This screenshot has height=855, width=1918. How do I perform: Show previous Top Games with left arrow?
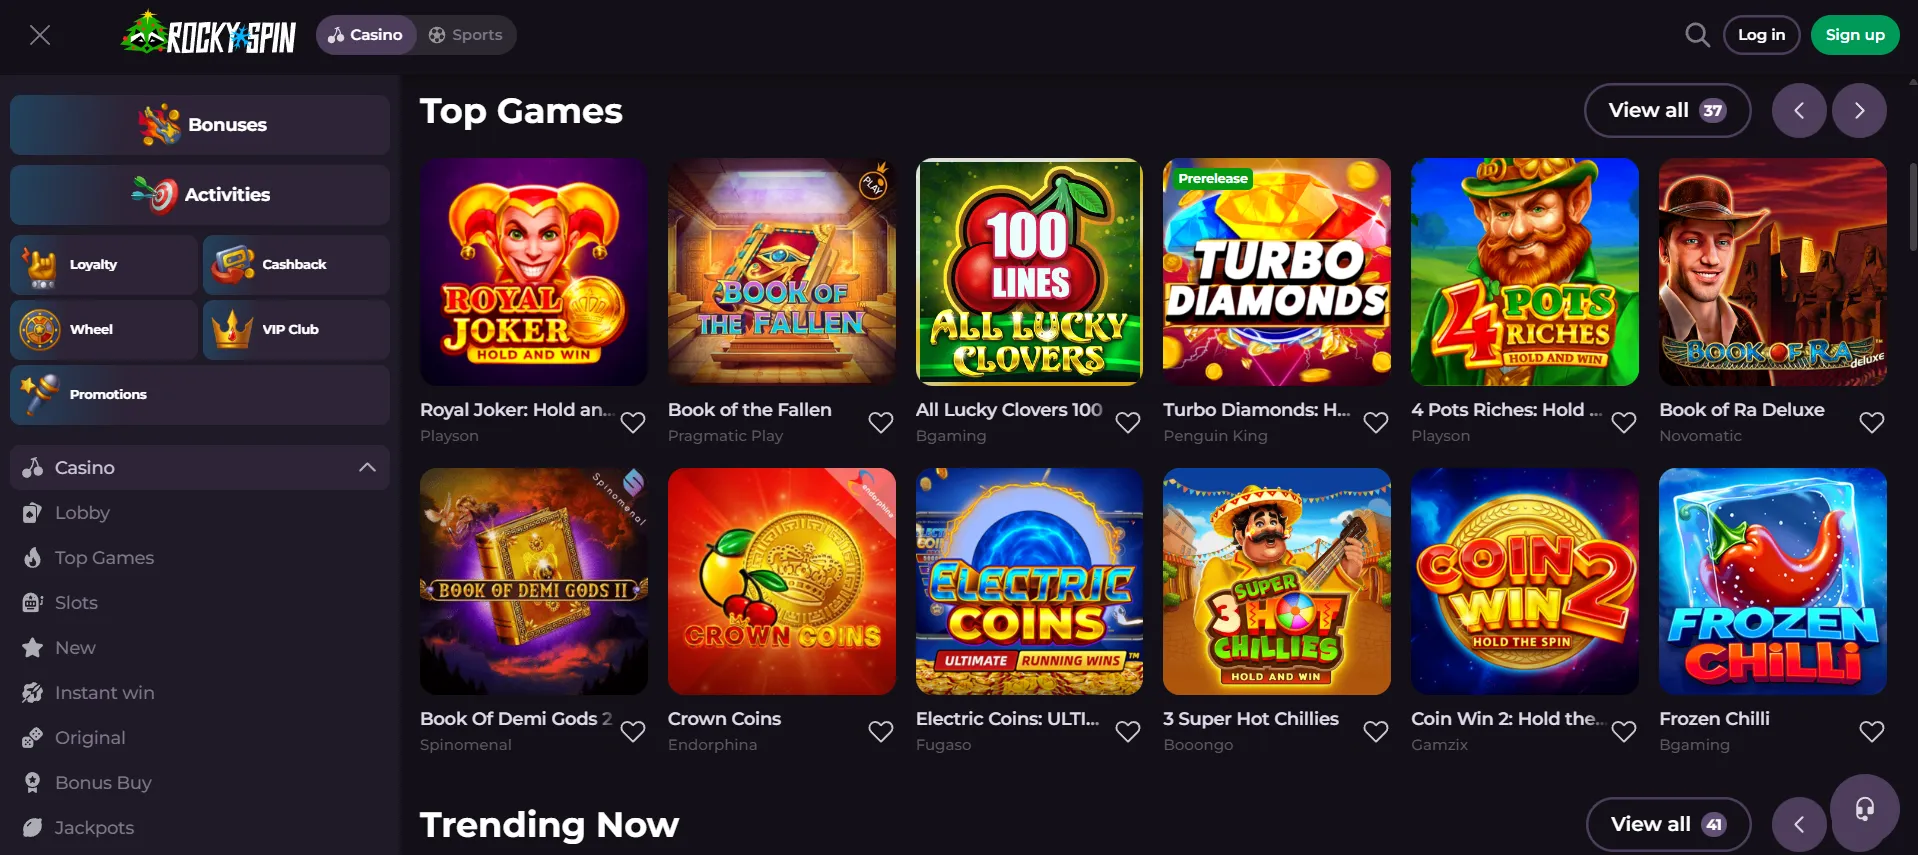pyautogui.click(x=1799, y=110)
